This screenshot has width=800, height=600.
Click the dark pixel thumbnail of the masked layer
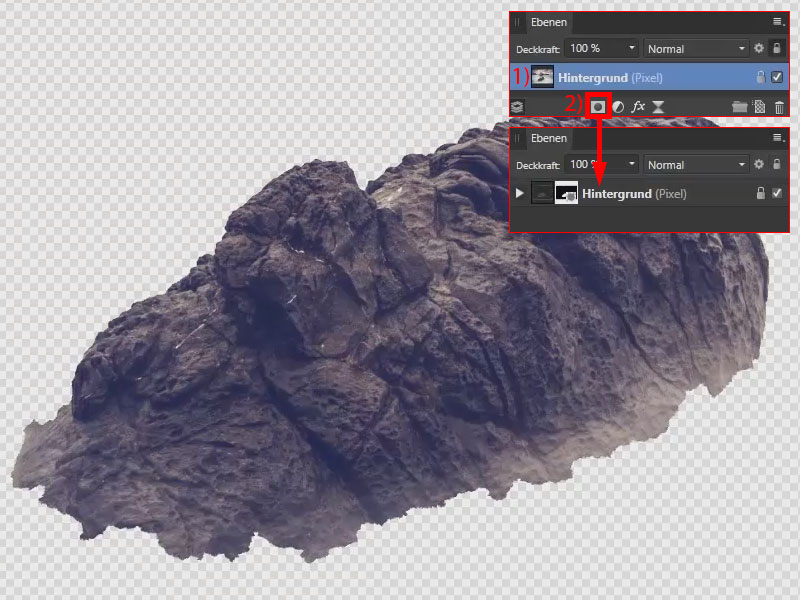(542, 193)
